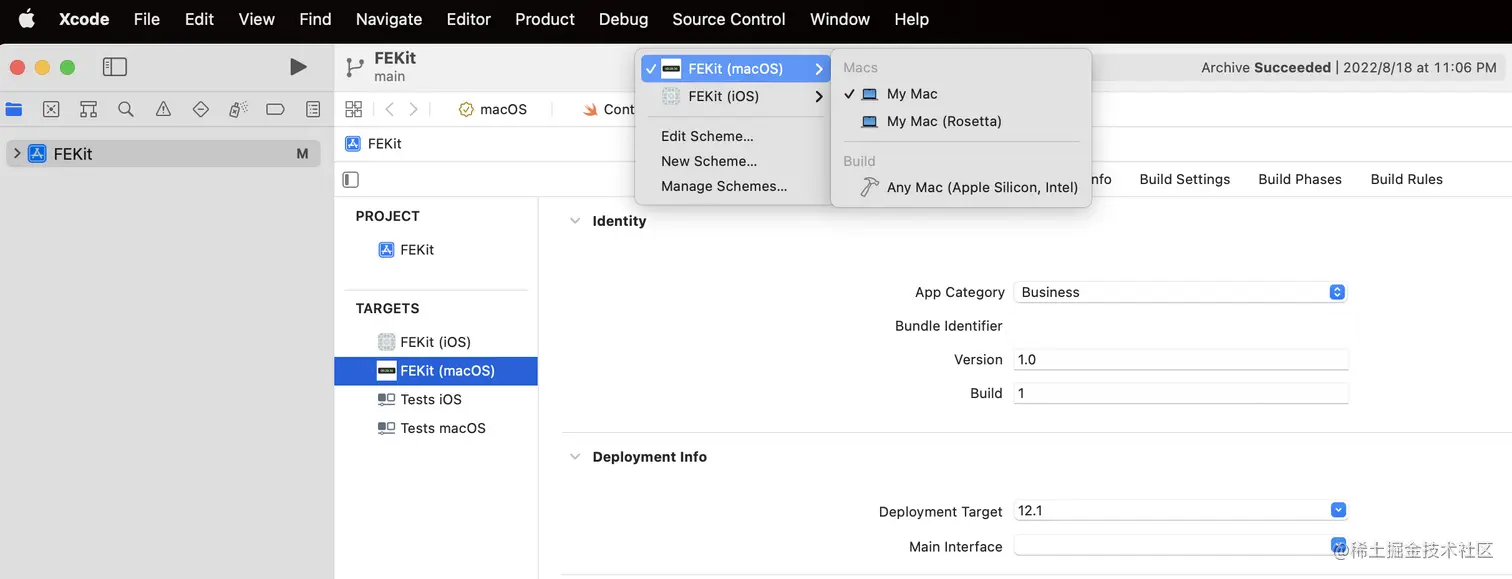Click the FEKit project file icon in navigator

(x=37, y=153)
